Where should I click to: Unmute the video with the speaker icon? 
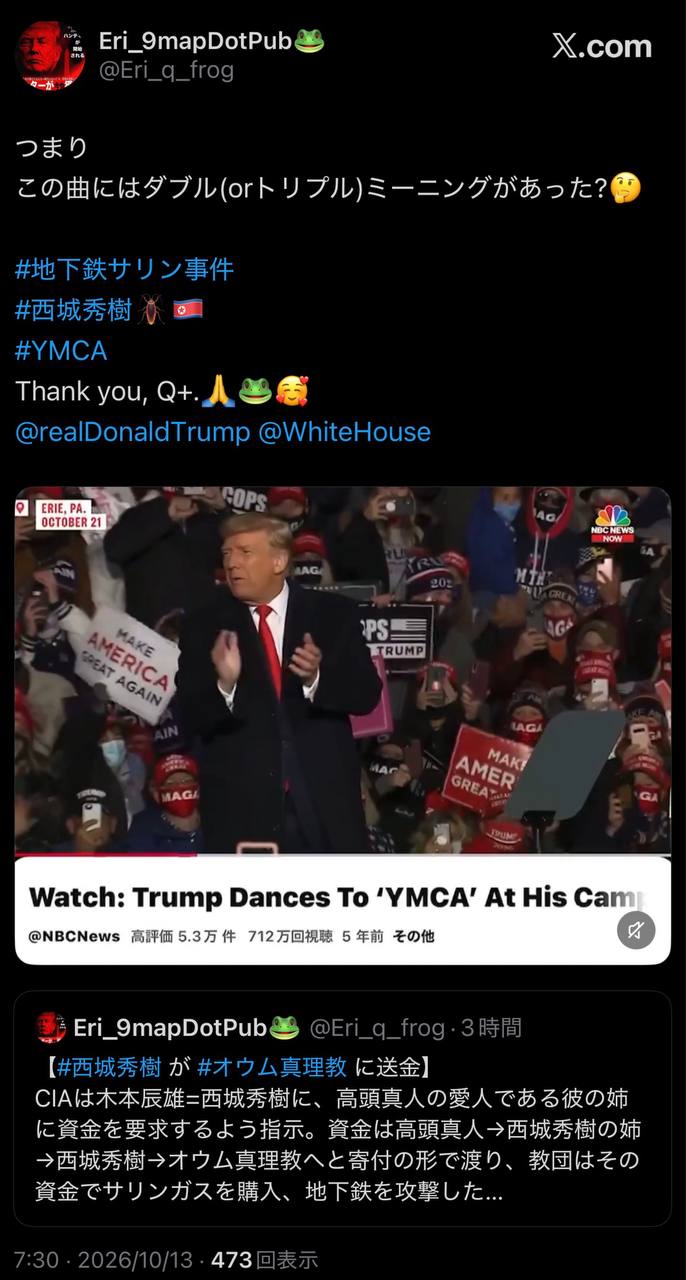[x=636, y=930]
